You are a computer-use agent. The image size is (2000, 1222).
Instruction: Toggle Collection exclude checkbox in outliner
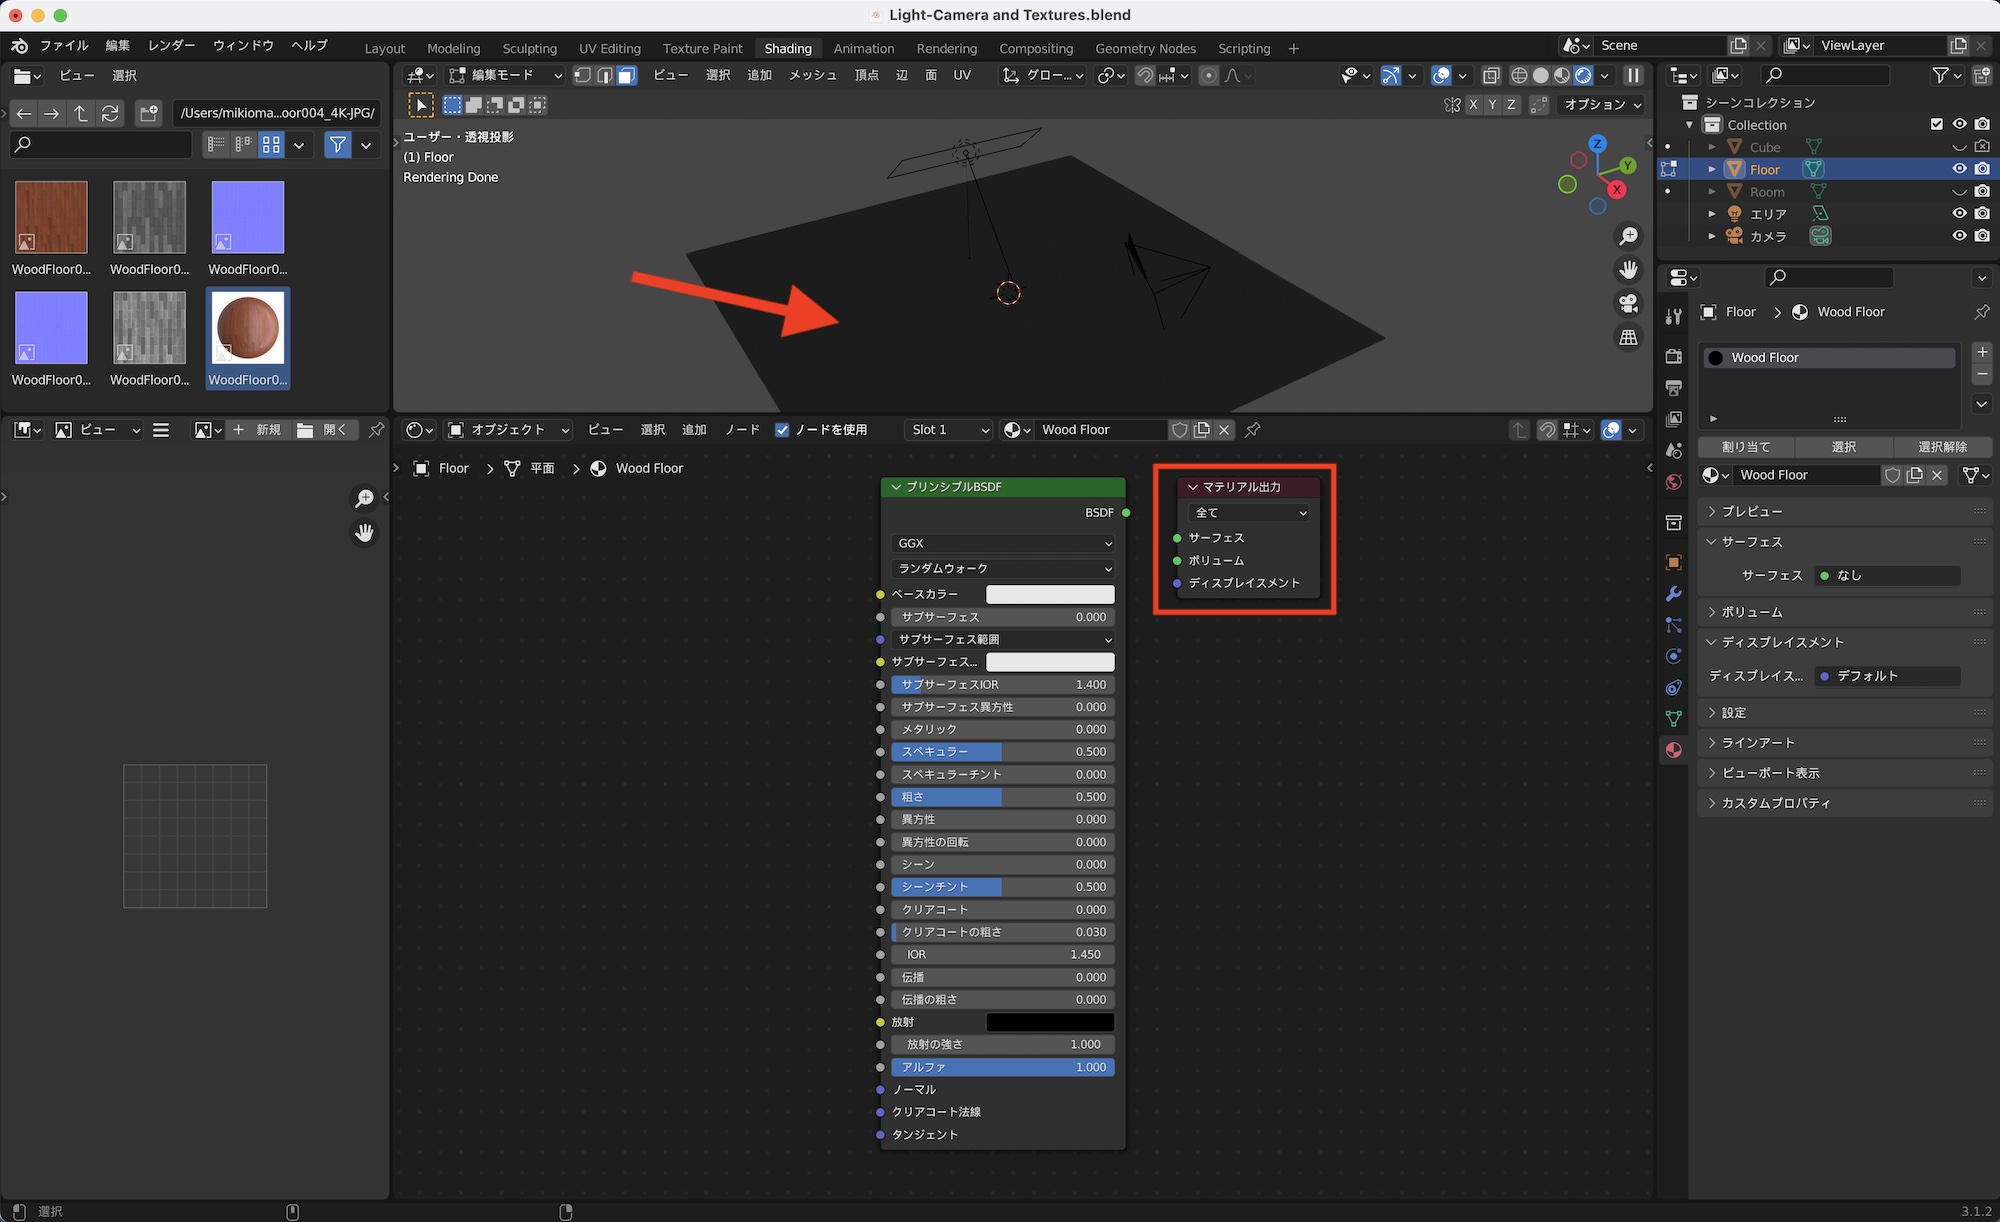coord(1937,124)
